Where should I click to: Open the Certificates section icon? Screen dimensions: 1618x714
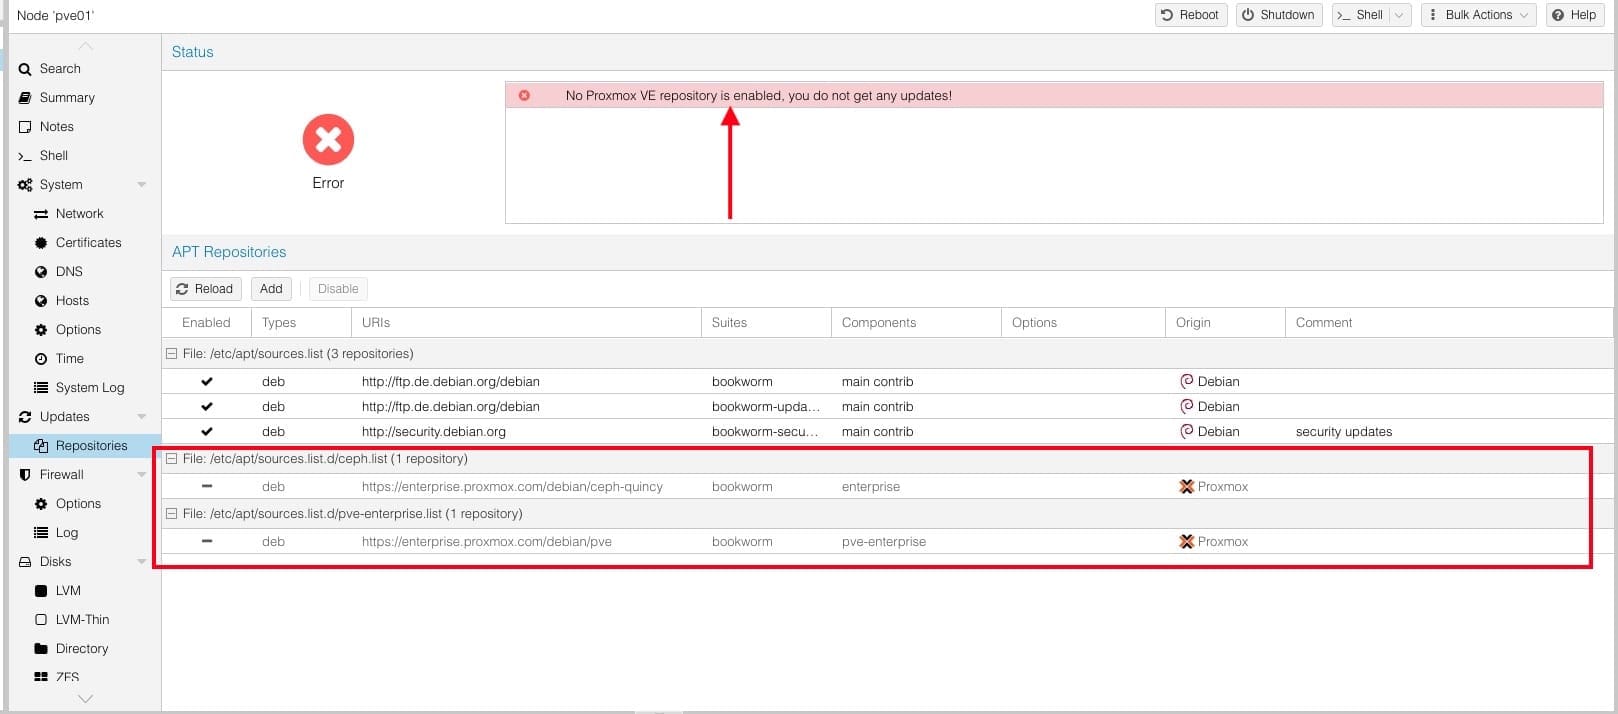41,243
